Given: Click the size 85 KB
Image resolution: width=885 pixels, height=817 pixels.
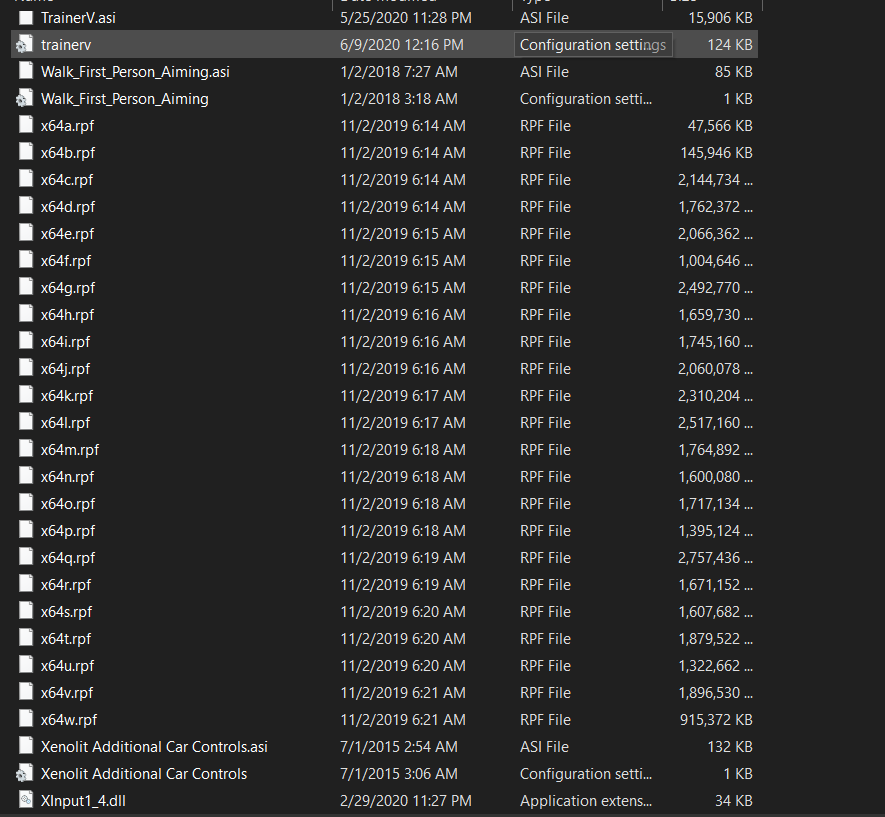Looking at the screenshot, I should [734, 72].
